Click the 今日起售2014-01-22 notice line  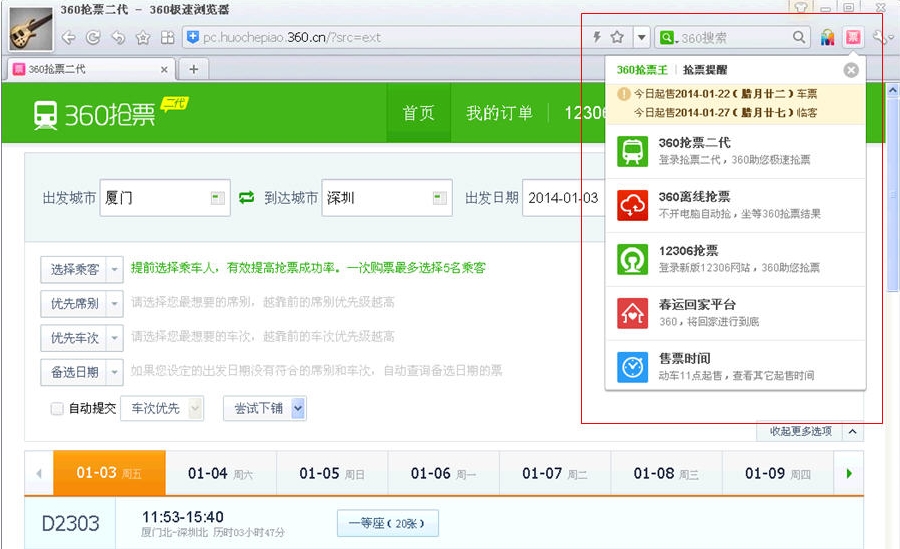click(726, 94)
